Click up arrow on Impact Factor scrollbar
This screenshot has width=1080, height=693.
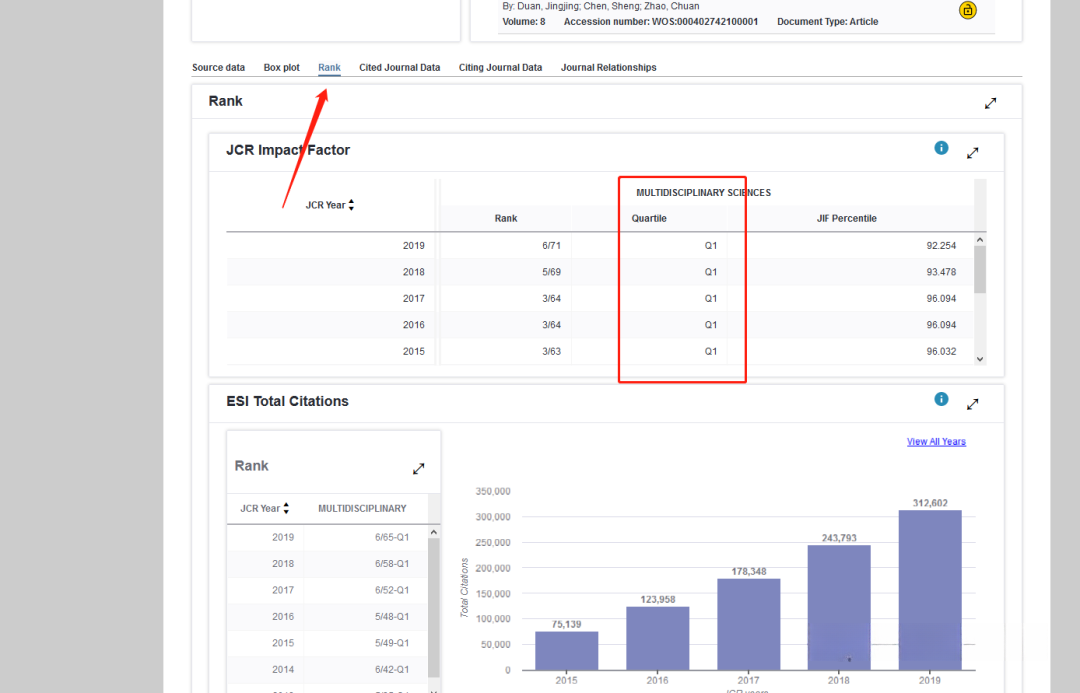point(980,240)
